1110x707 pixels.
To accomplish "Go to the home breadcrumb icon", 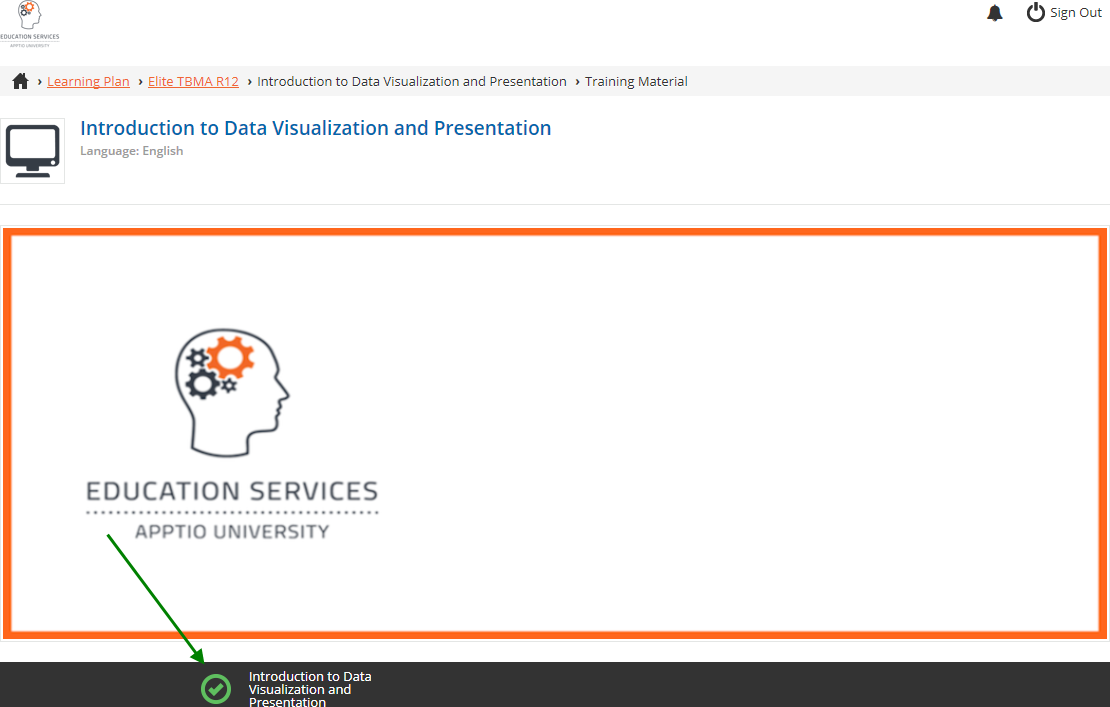I will (21, 81).
